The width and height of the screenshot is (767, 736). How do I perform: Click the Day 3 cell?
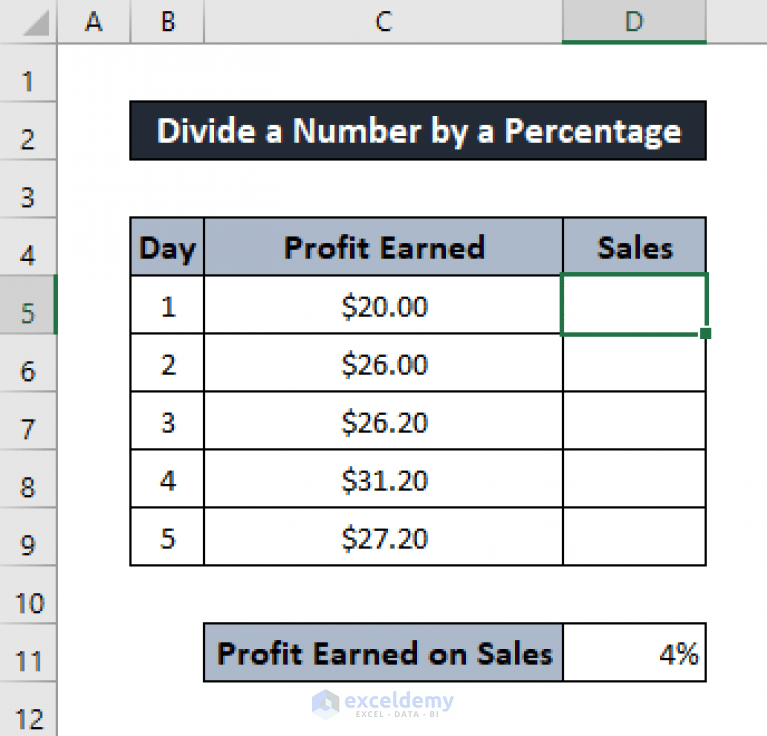[x=167, y=421]
